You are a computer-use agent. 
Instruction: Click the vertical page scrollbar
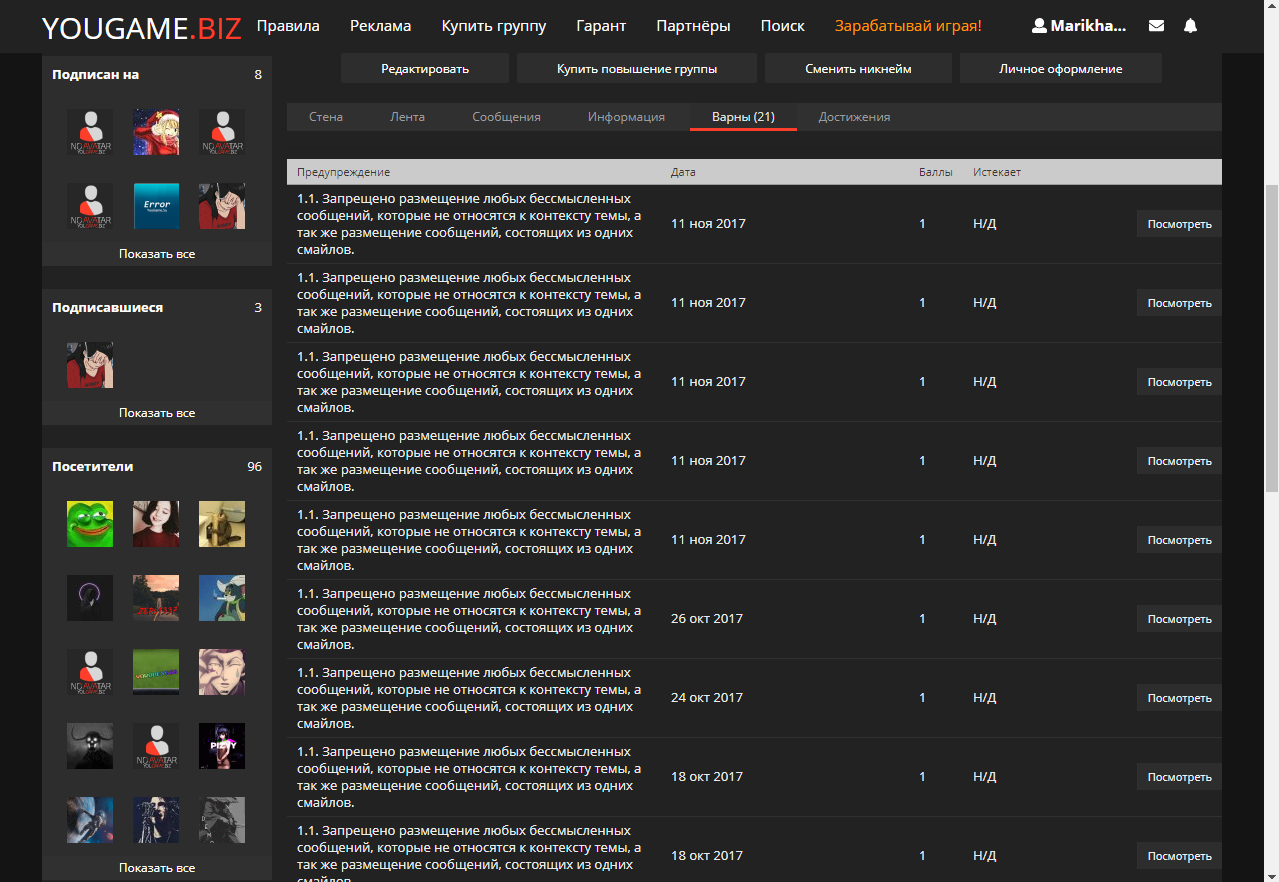(x=1271, y=340)
